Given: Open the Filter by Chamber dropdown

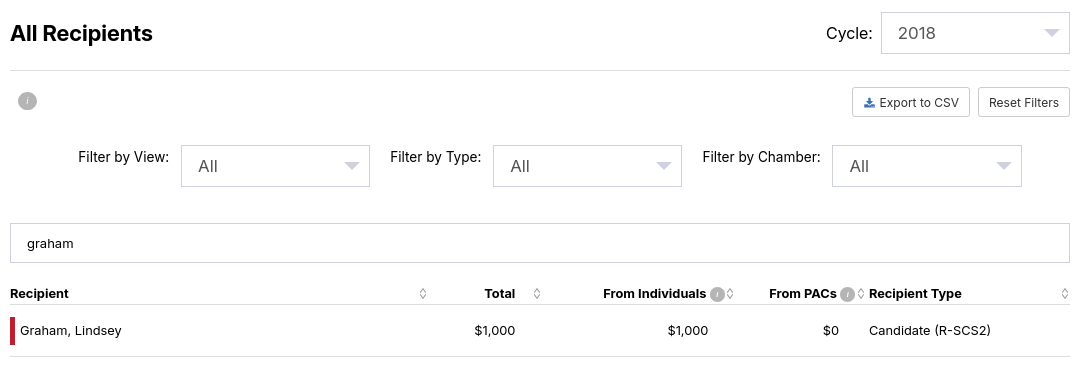Looking at the screenshot, I should click(x=927, y=166).
